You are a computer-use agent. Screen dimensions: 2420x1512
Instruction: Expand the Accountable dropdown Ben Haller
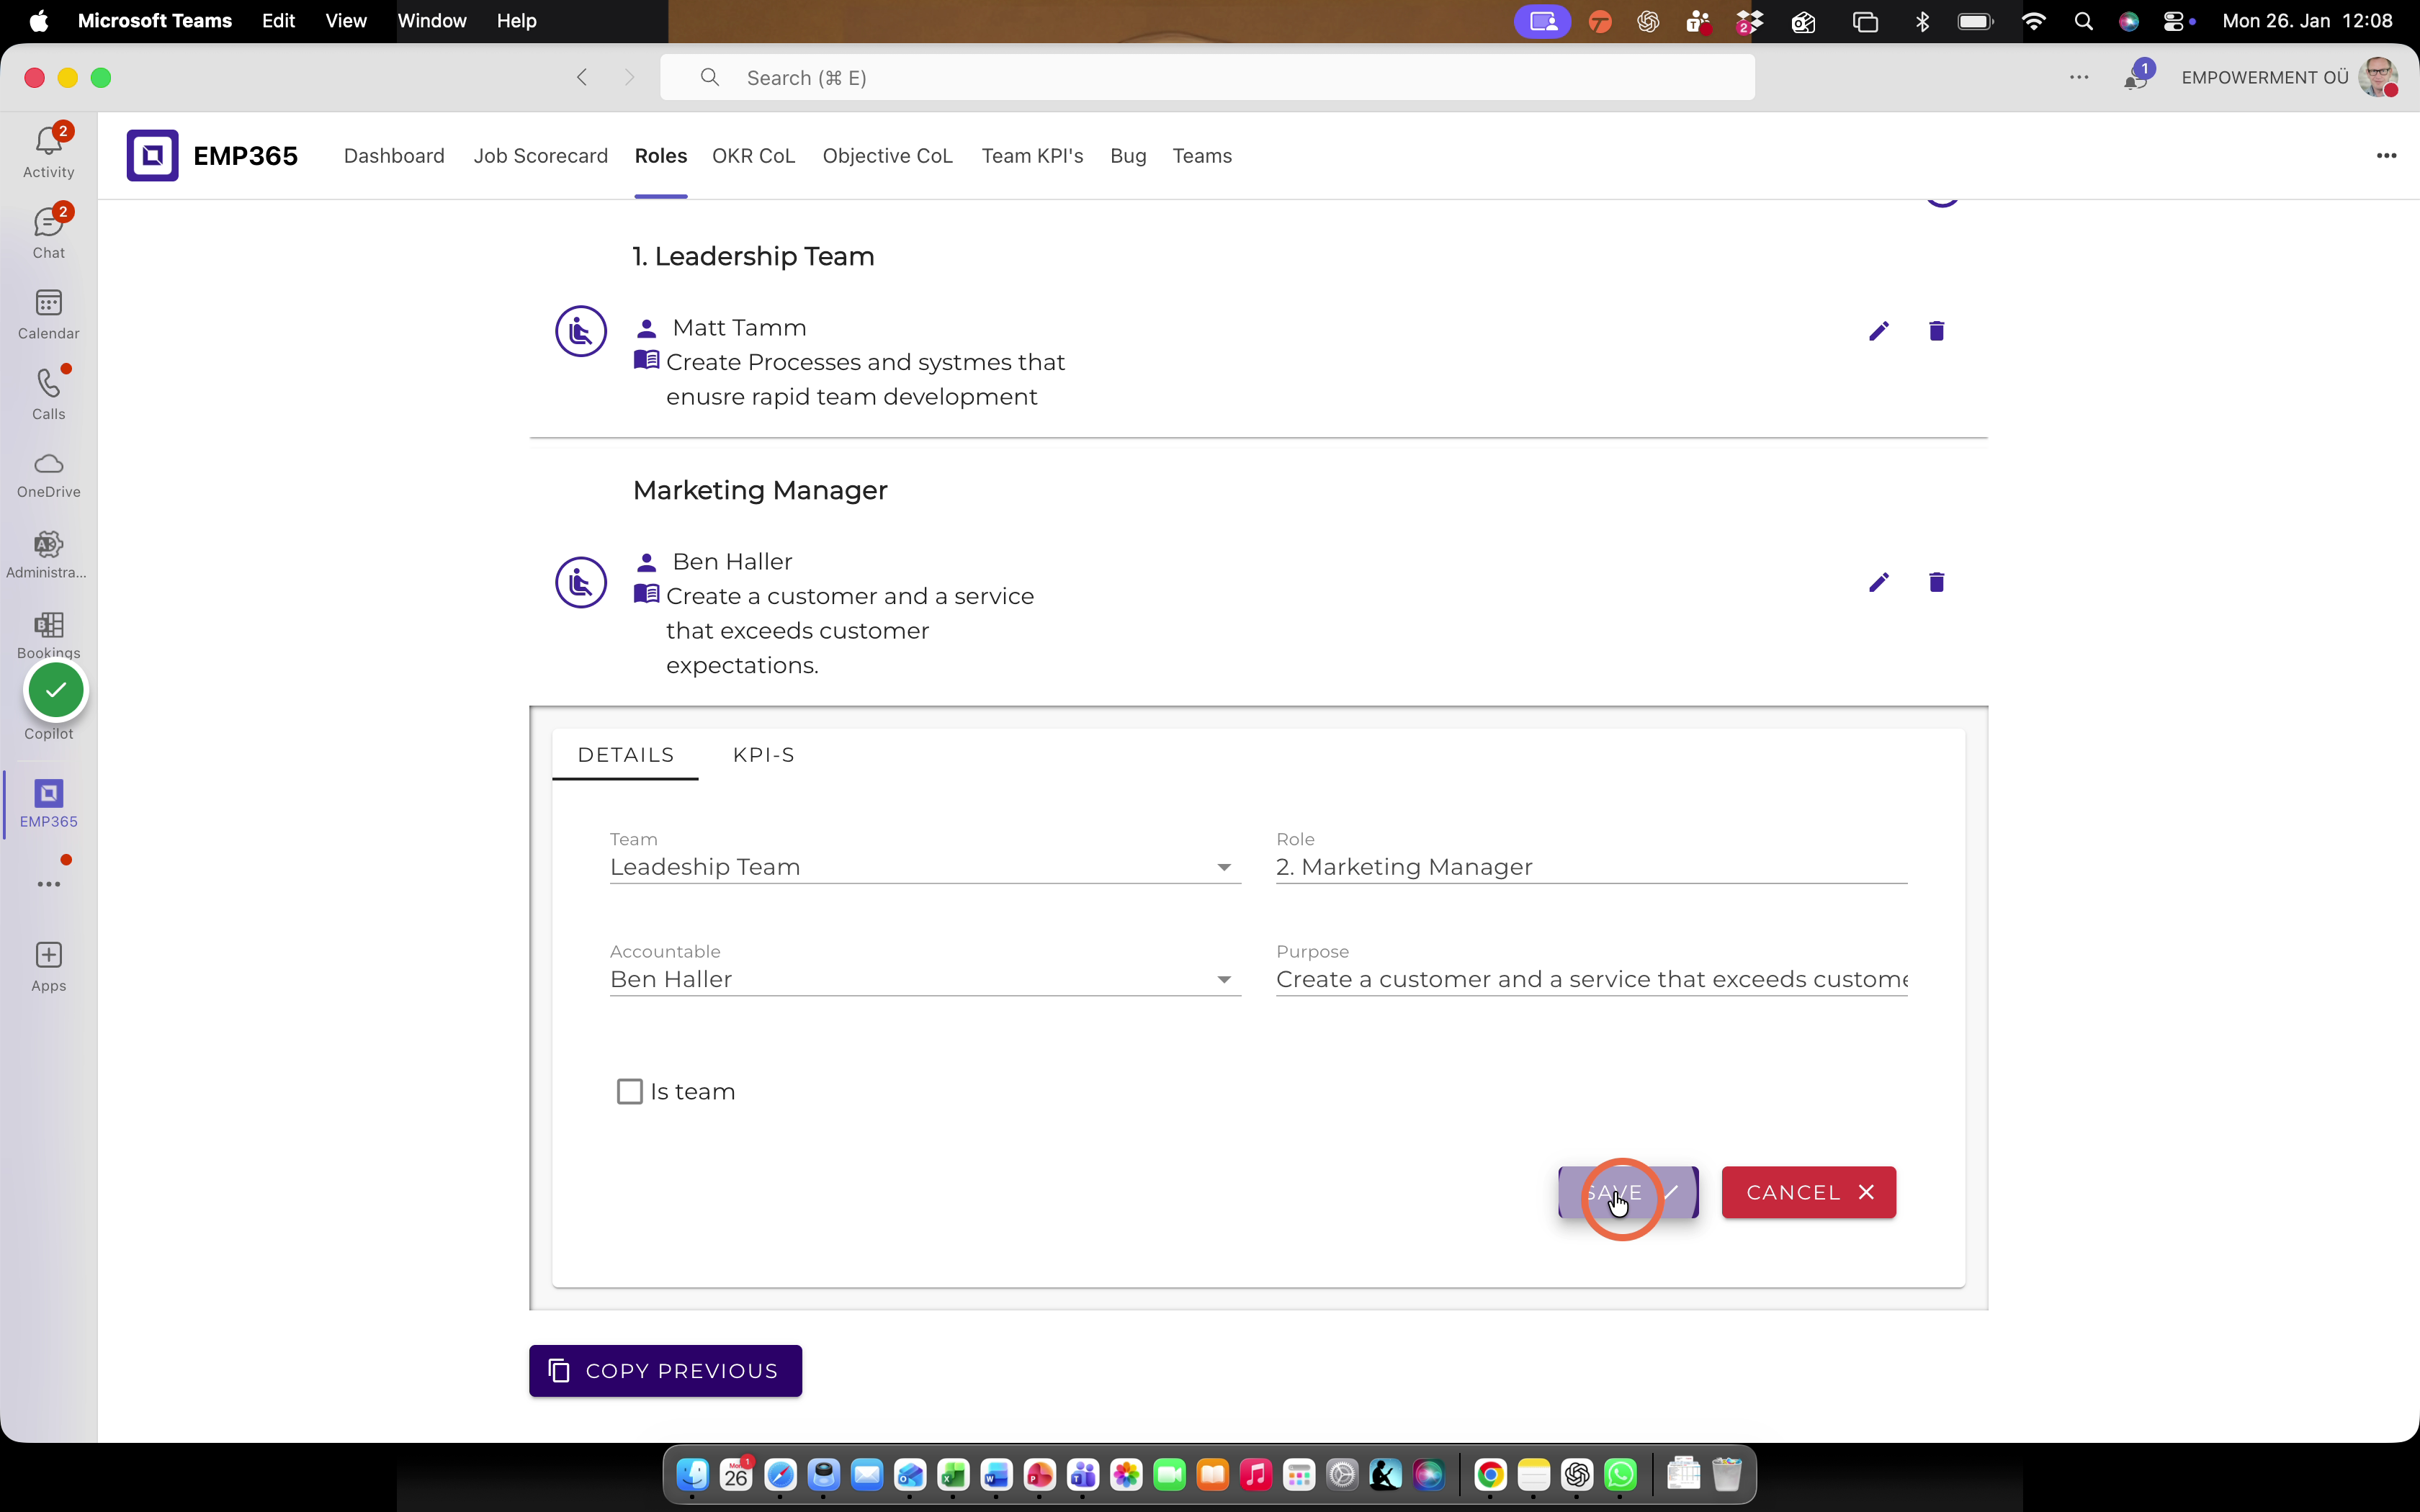925,979
